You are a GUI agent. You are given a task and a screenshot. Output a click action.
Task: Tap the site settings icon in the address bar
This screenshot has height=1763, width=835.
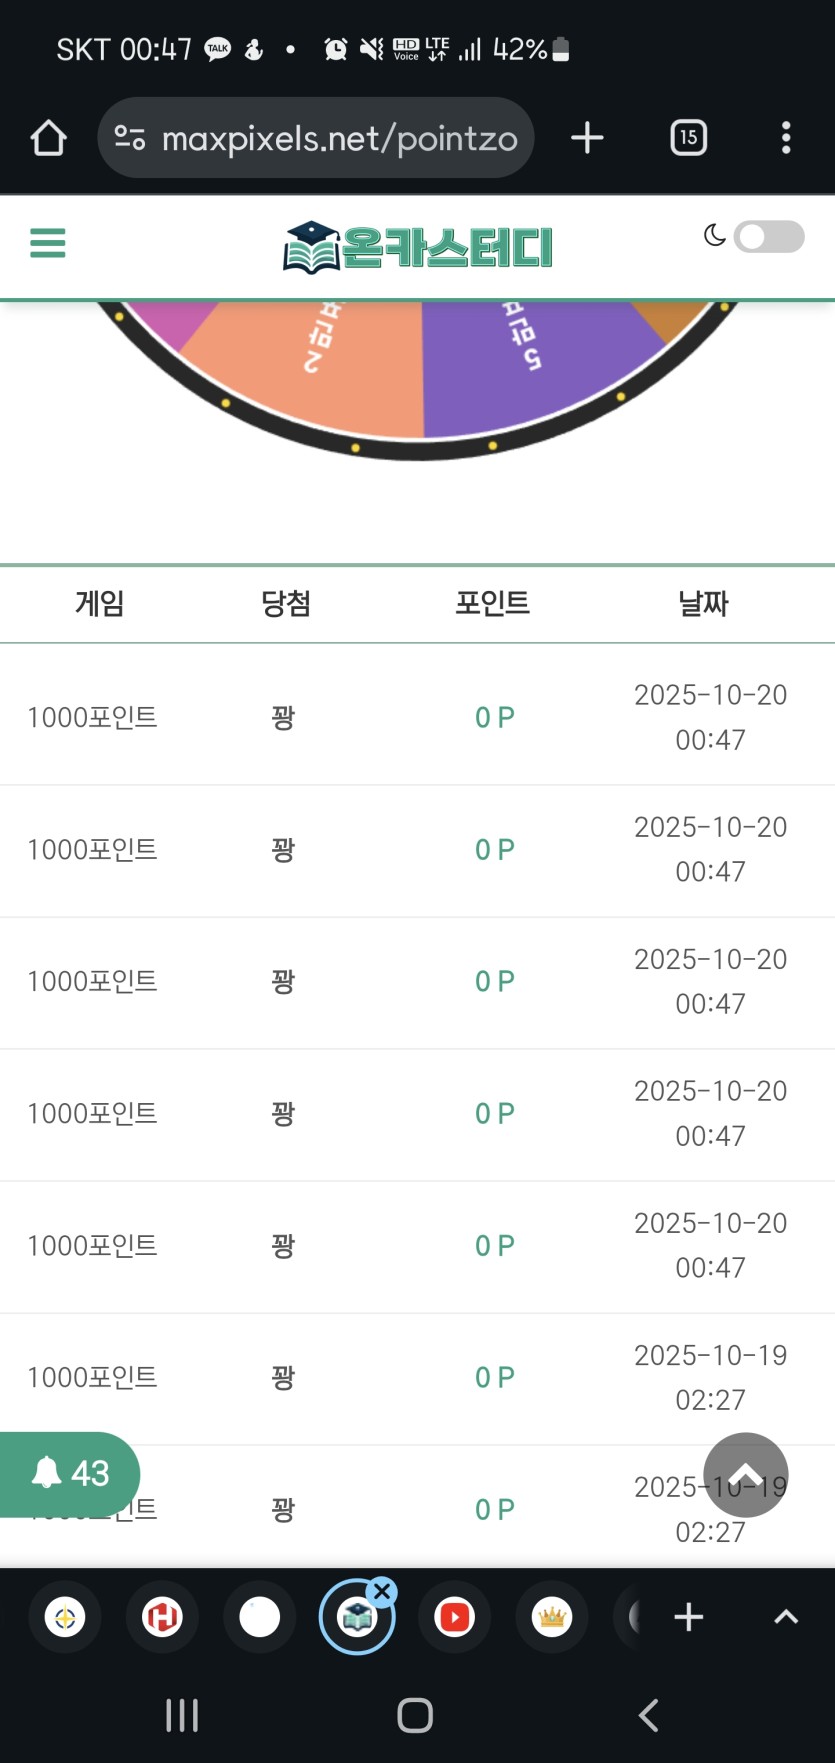point(130,138)
